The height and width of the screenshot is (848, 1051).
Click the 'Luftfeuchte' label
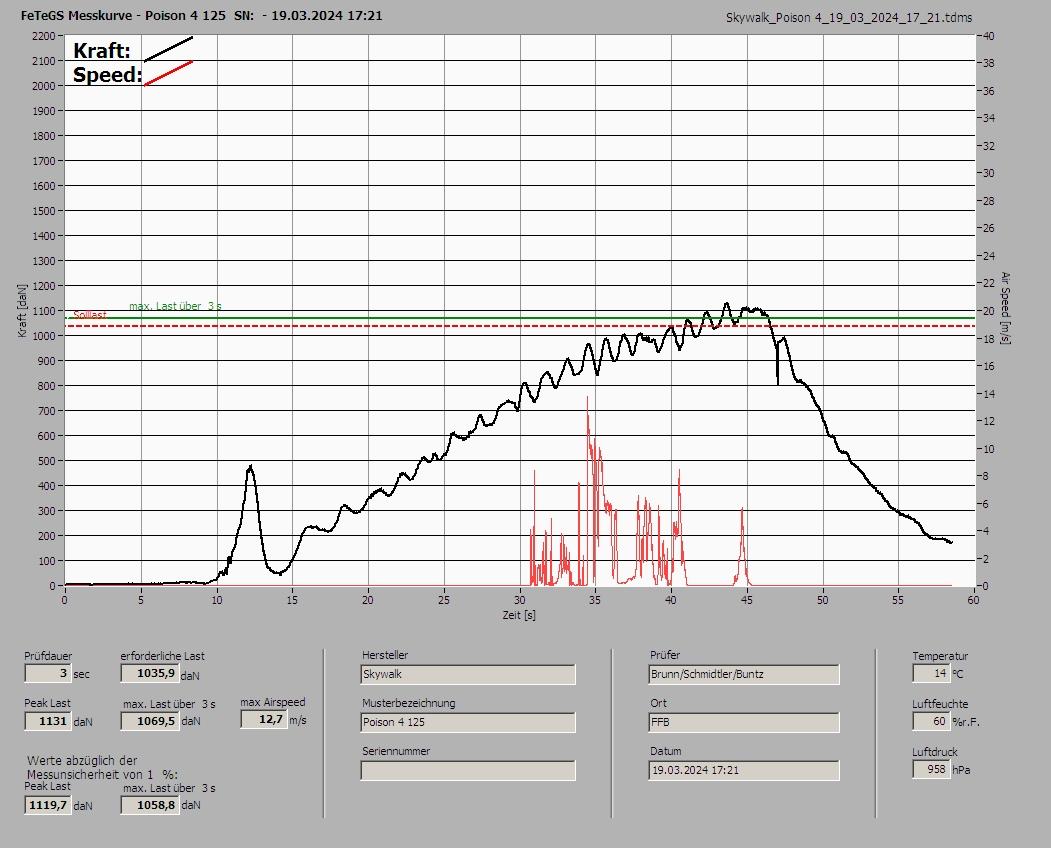940,705
